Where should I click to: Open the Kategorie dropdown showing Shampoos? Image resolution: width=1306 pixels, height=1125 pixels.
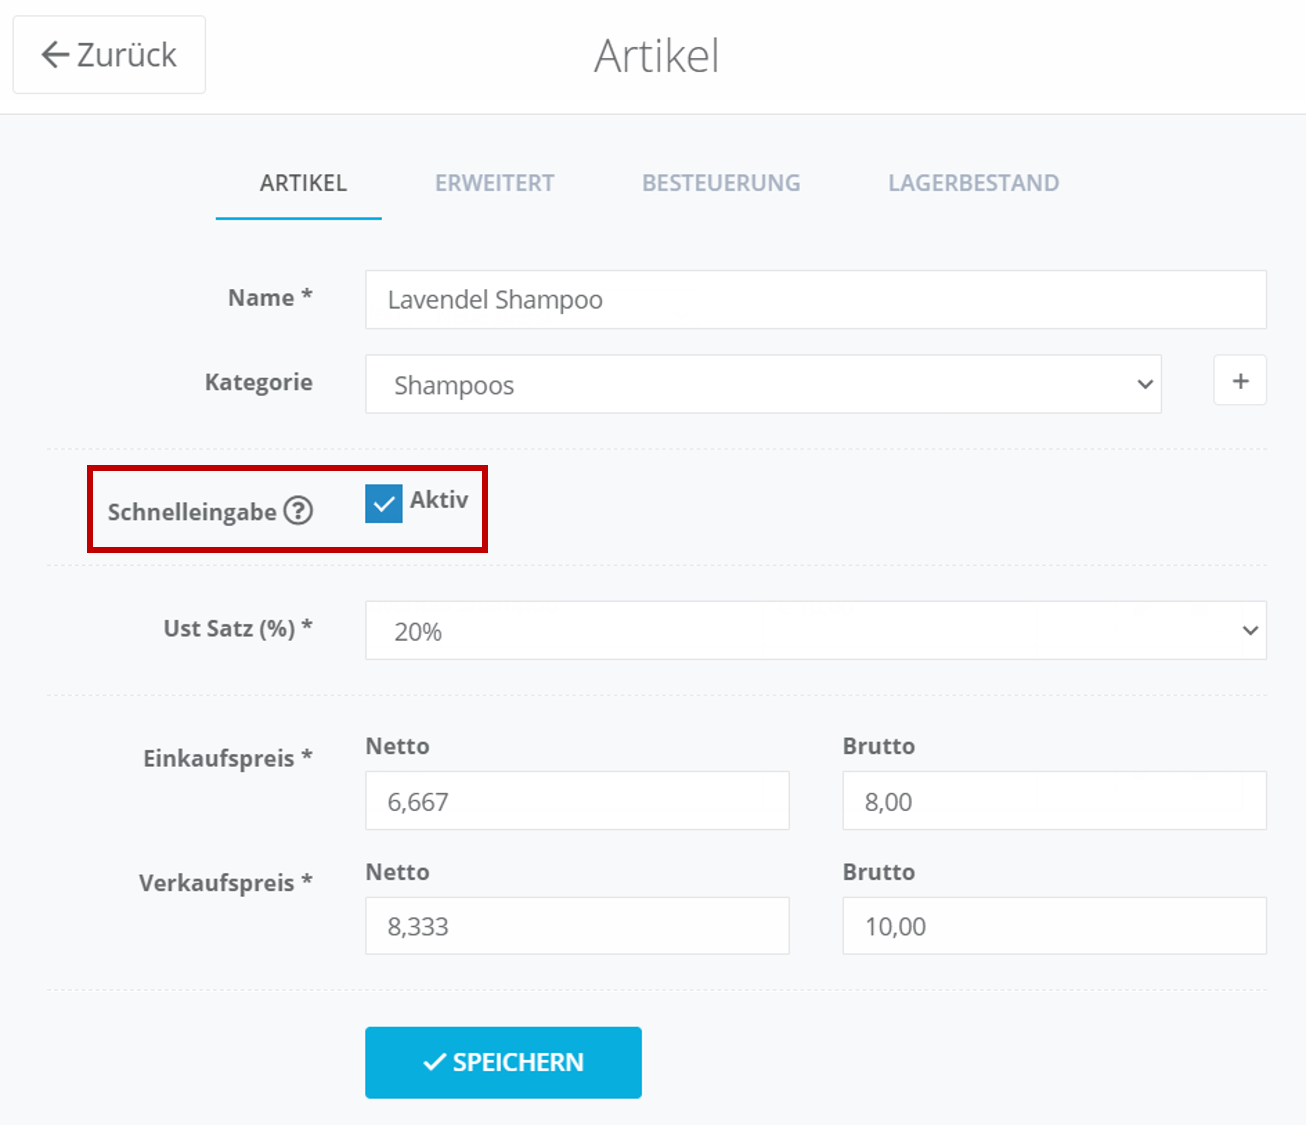(763, 384)
